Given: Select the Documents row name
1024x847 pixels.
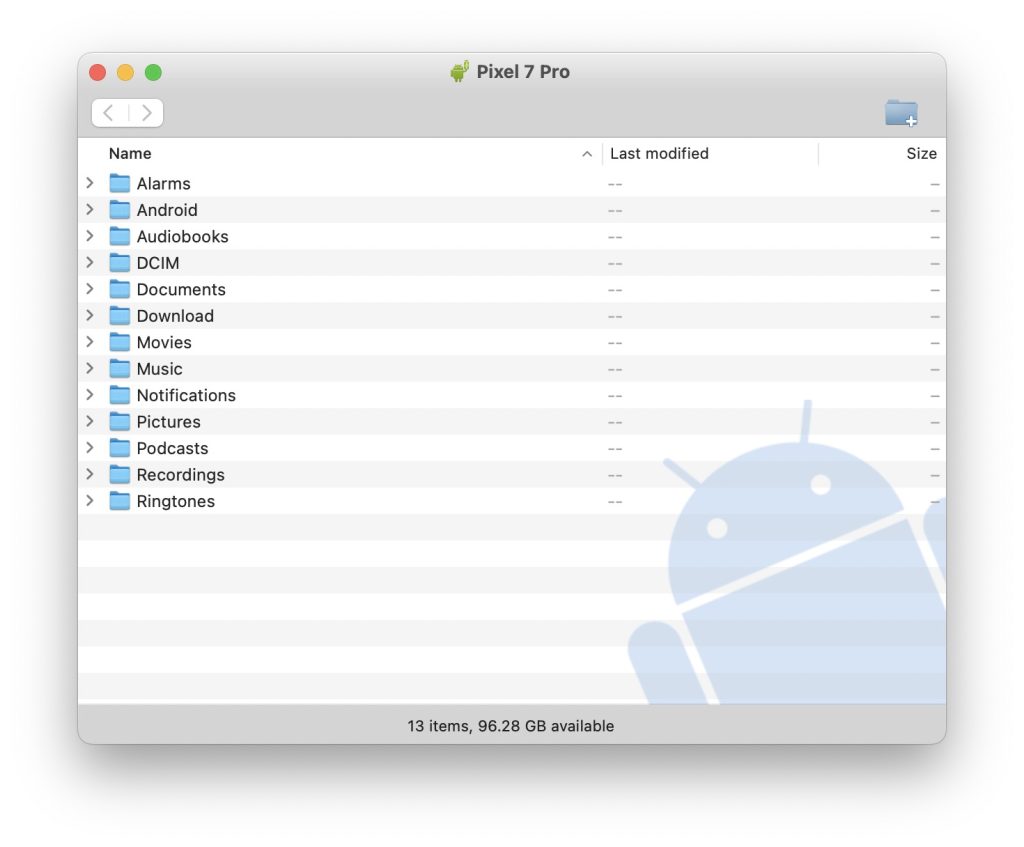Looking at the screenshot, I should pyautogui.click(x=181, y=289).
